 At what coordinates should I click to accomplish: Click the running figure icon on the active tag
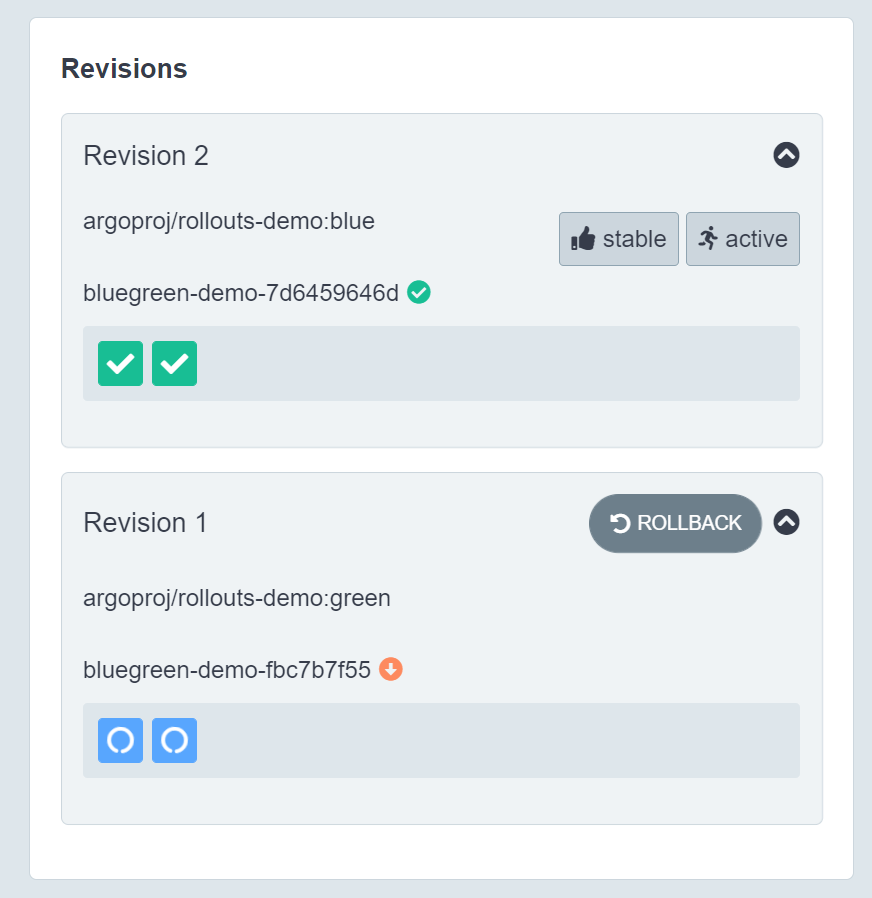(709, 238)
